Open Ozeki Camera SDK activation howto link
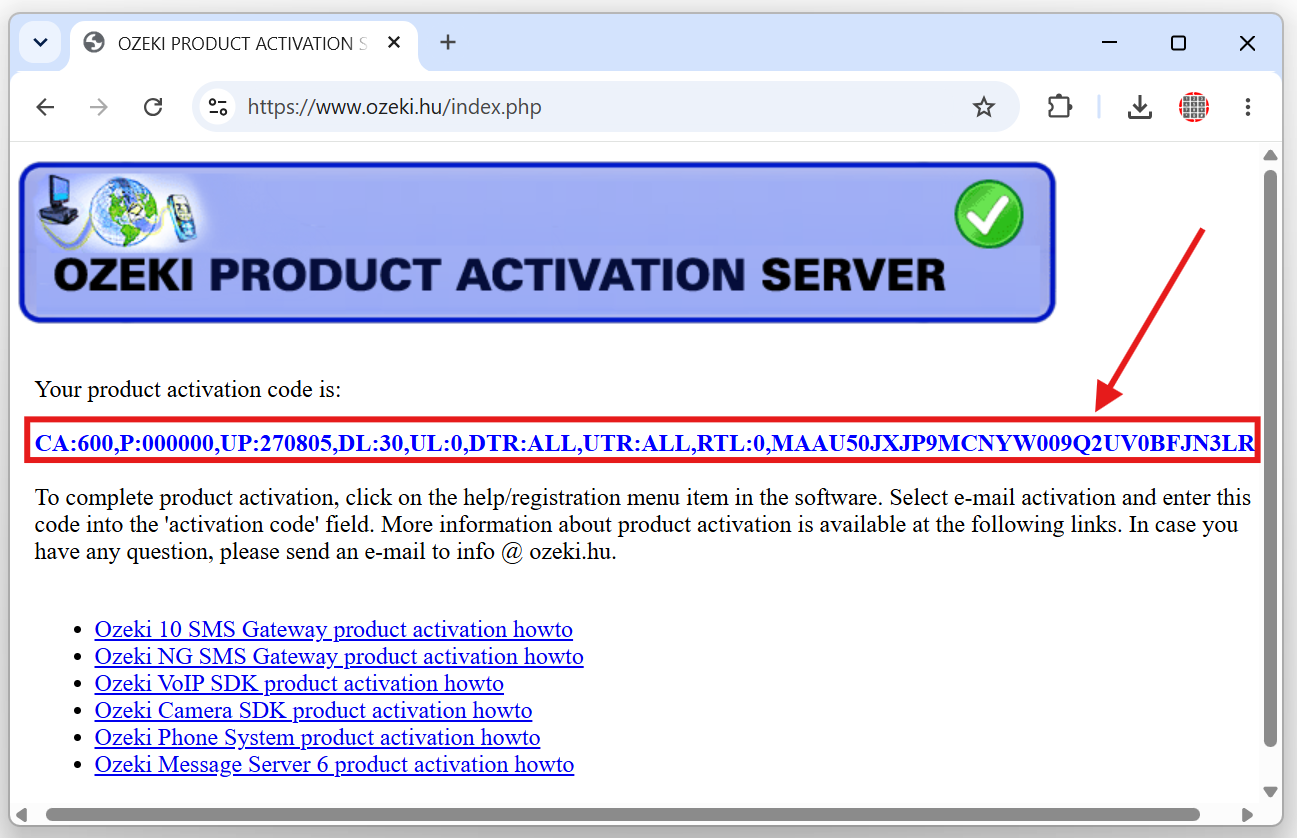 (x=313, y=711)
